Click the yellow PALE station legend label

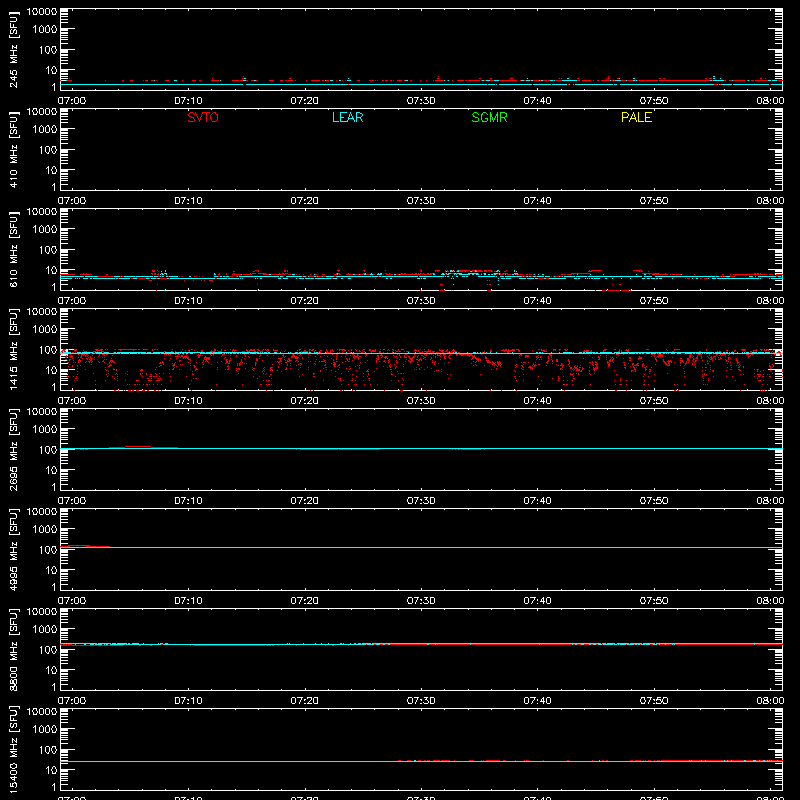636,117
